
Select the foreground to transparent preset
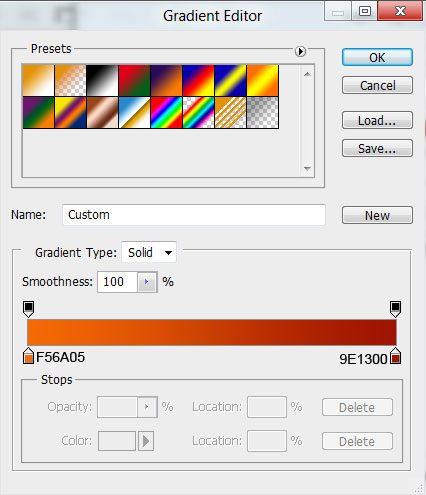point(70,81)
